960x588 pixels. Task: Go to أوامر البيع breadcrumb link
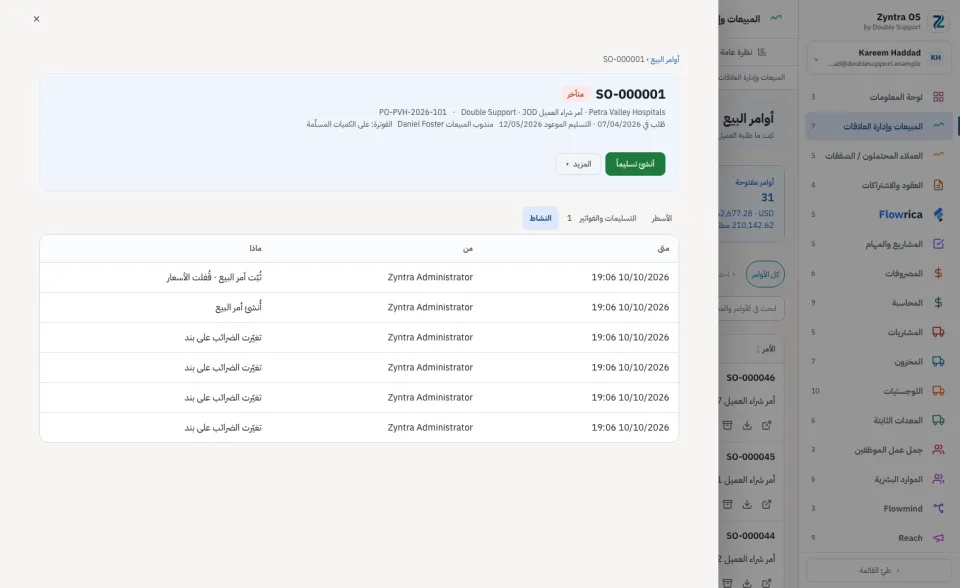point(664,59)
